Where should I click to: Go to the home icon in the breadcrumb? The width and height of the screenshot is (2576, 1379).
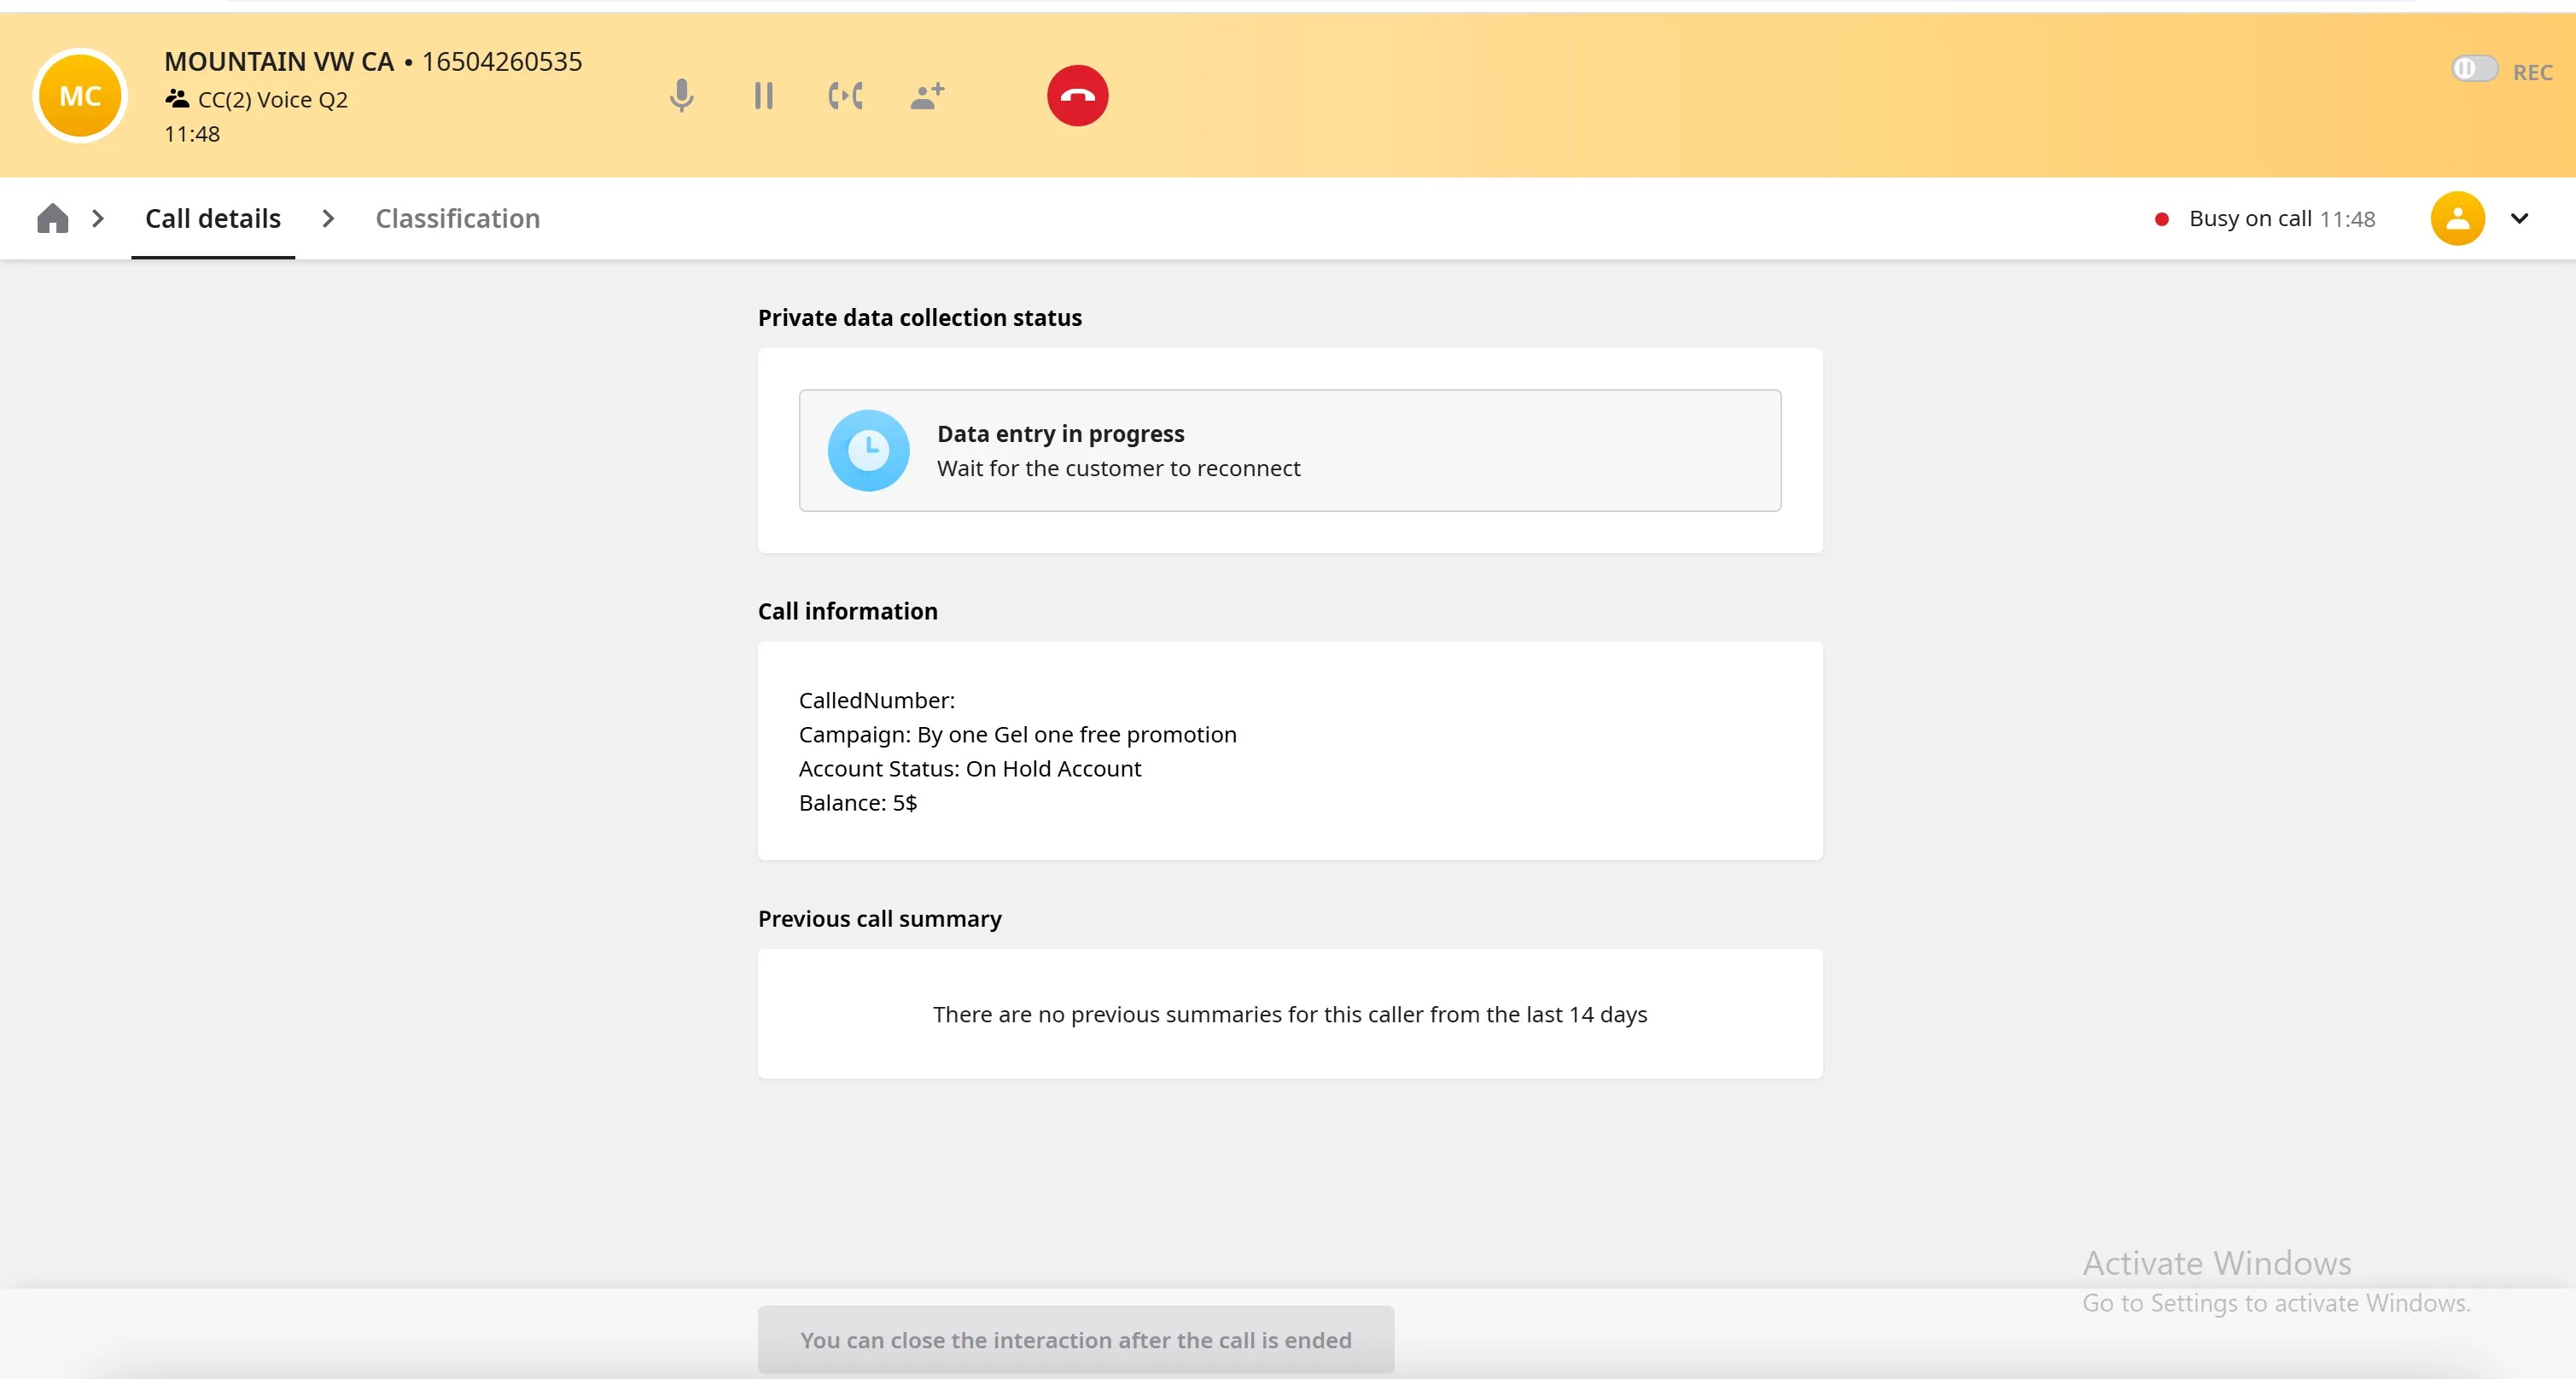point(53,218)
